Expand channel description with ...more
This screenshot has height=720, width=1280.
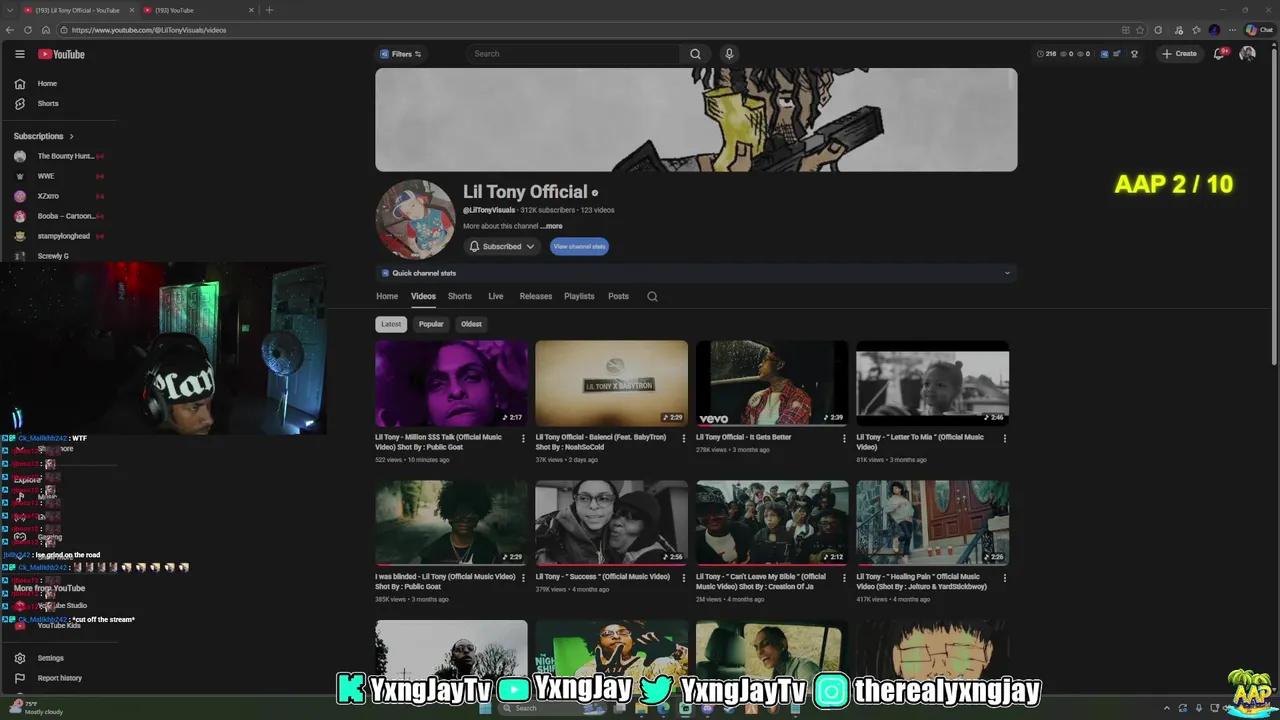click(553, 226)
